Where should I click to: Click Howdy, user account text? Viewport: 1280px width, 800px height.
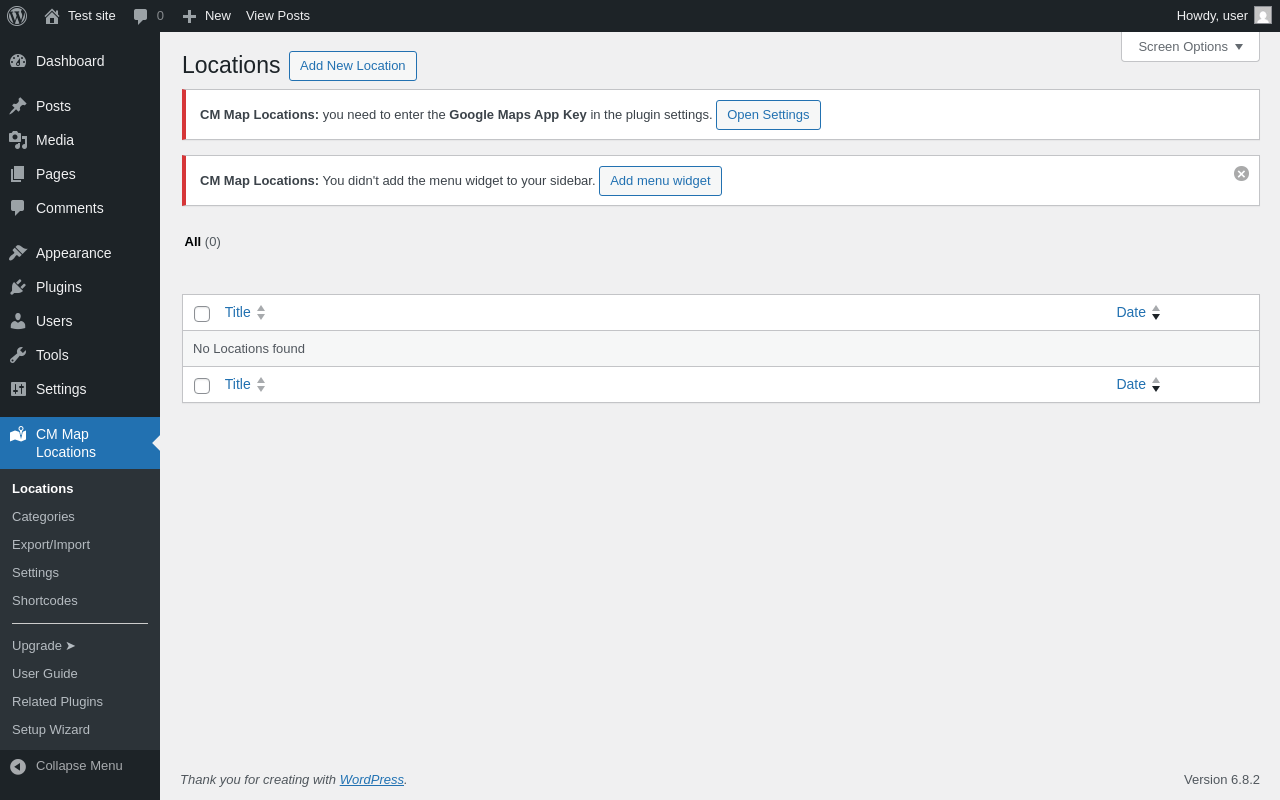click(1212, 16)
